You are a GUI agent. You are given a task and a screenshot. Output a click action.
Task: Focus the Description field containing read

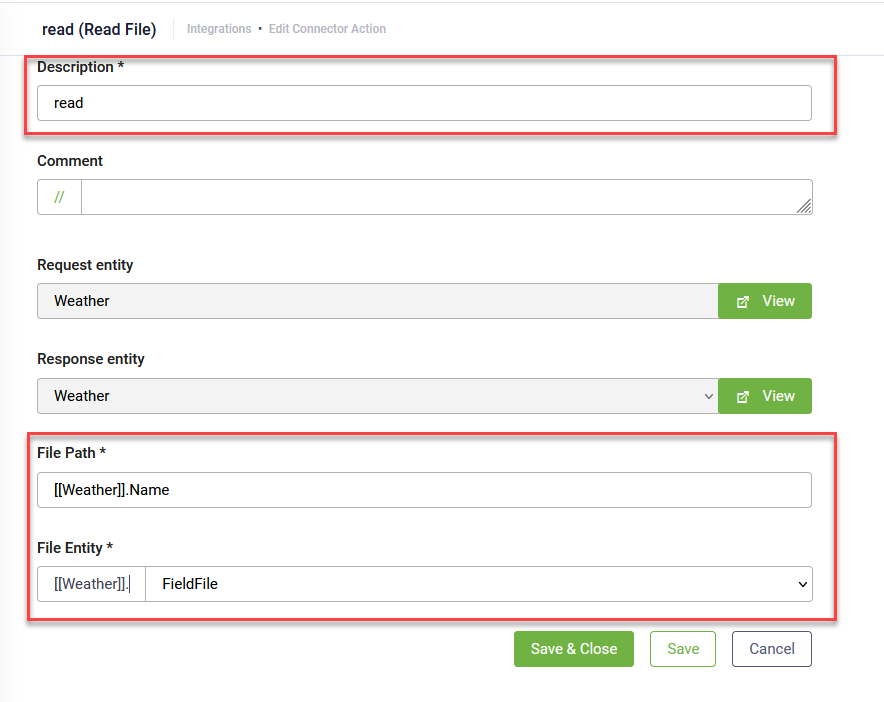[x=425, y=103]
